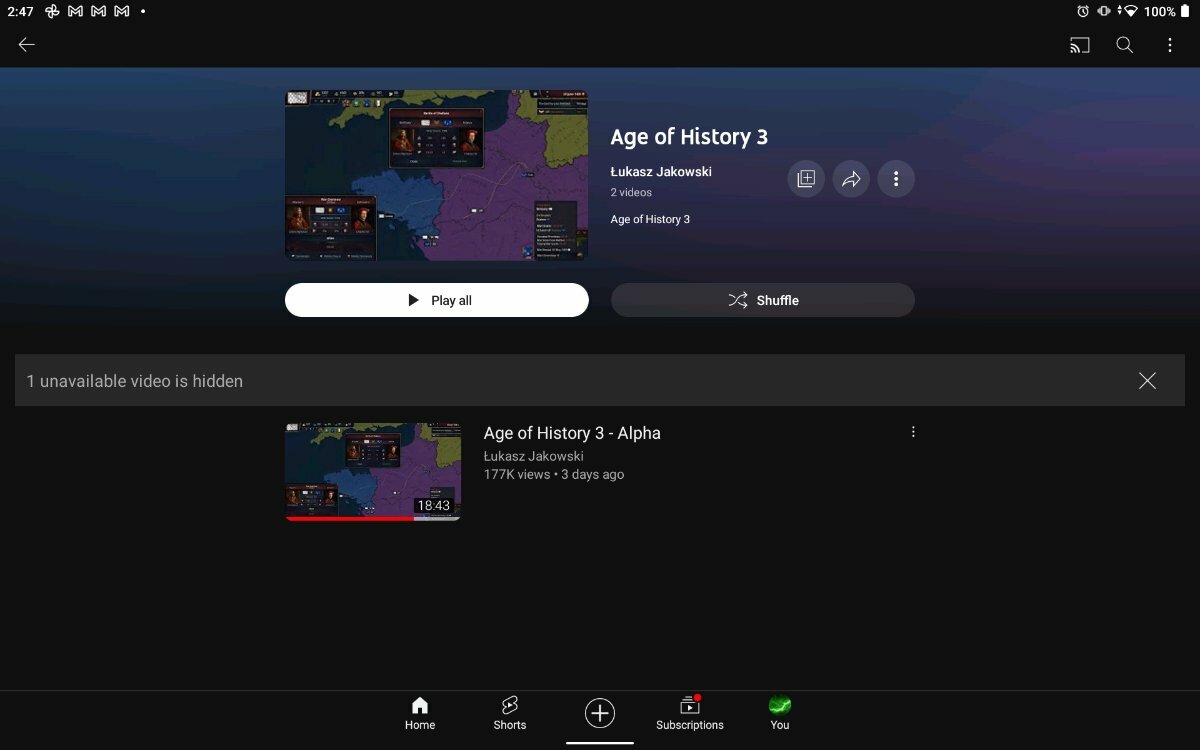Dismiss the unavailable video notice

click(x=1147, y=380)
